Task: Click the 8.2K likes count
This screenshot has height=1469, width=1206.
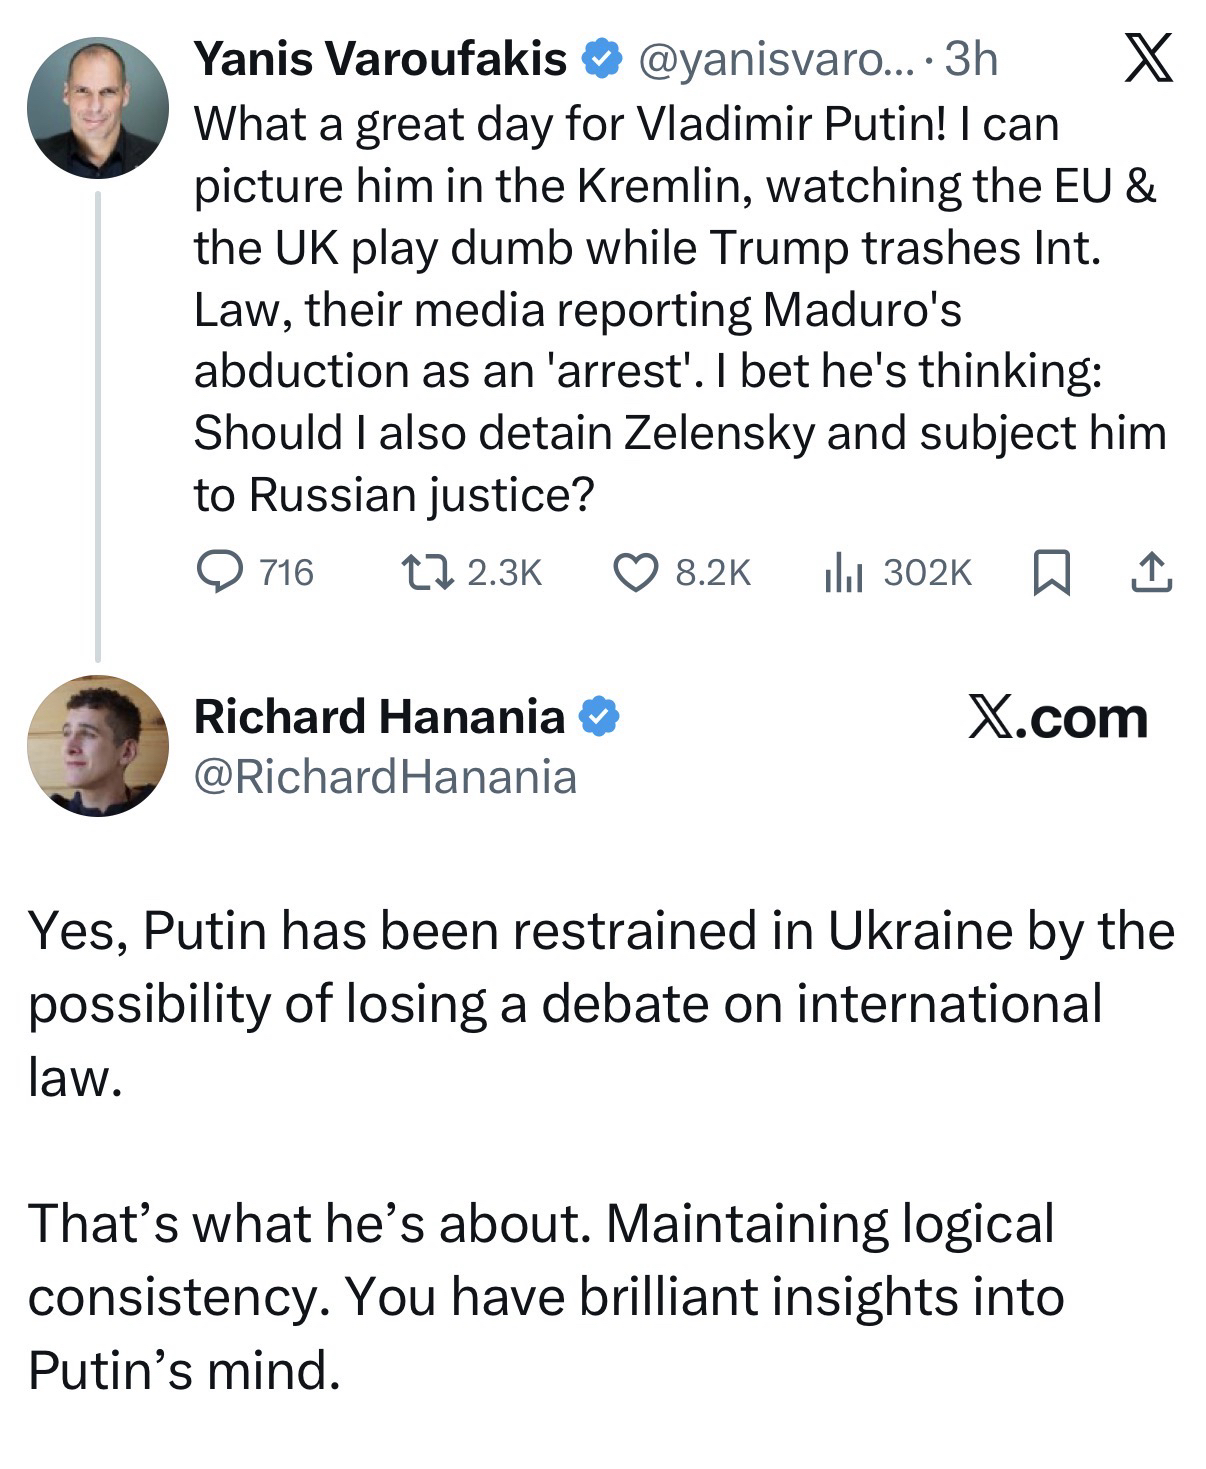Action: click(712, 573)
